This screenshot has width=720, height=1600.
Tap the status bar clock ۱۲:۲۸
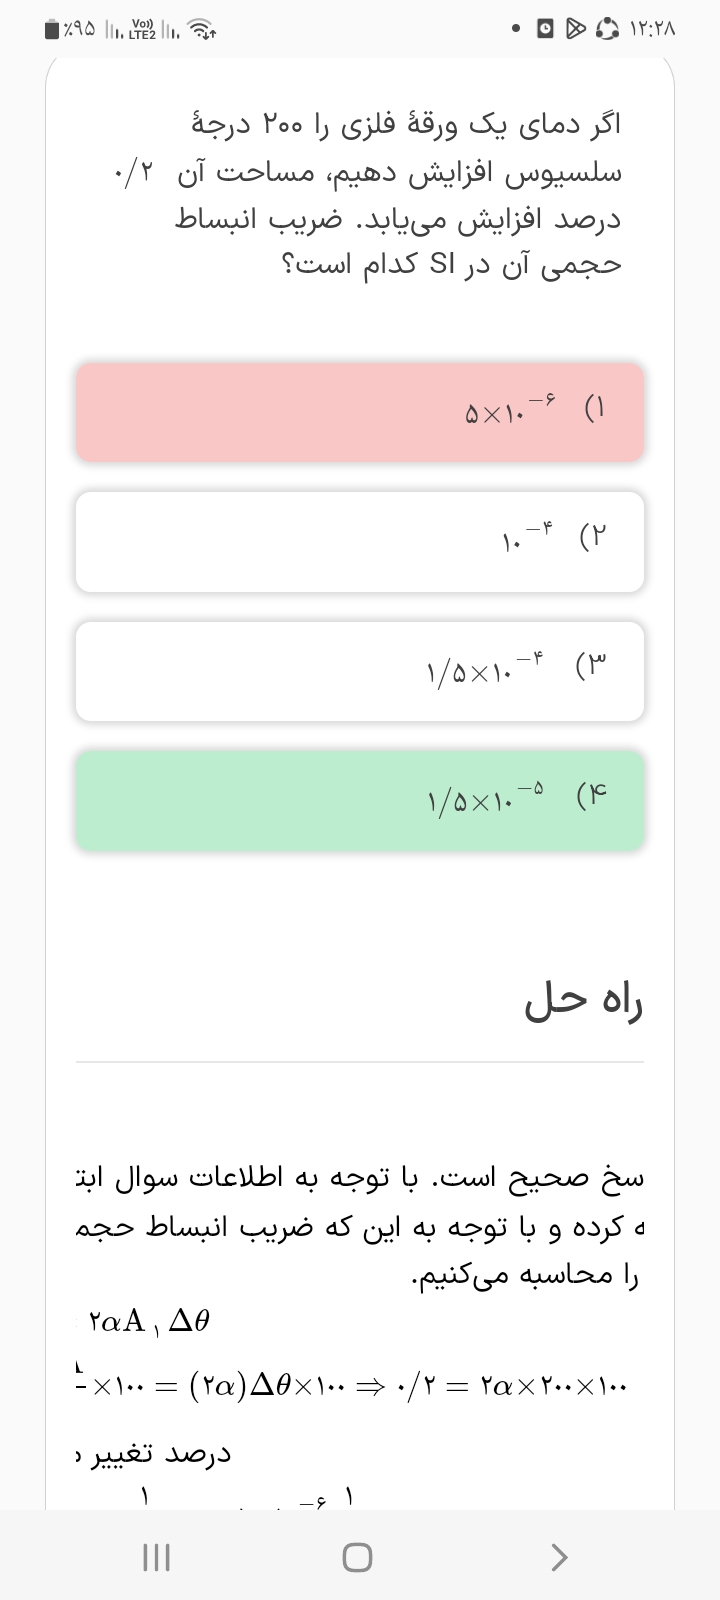(653, 30)
